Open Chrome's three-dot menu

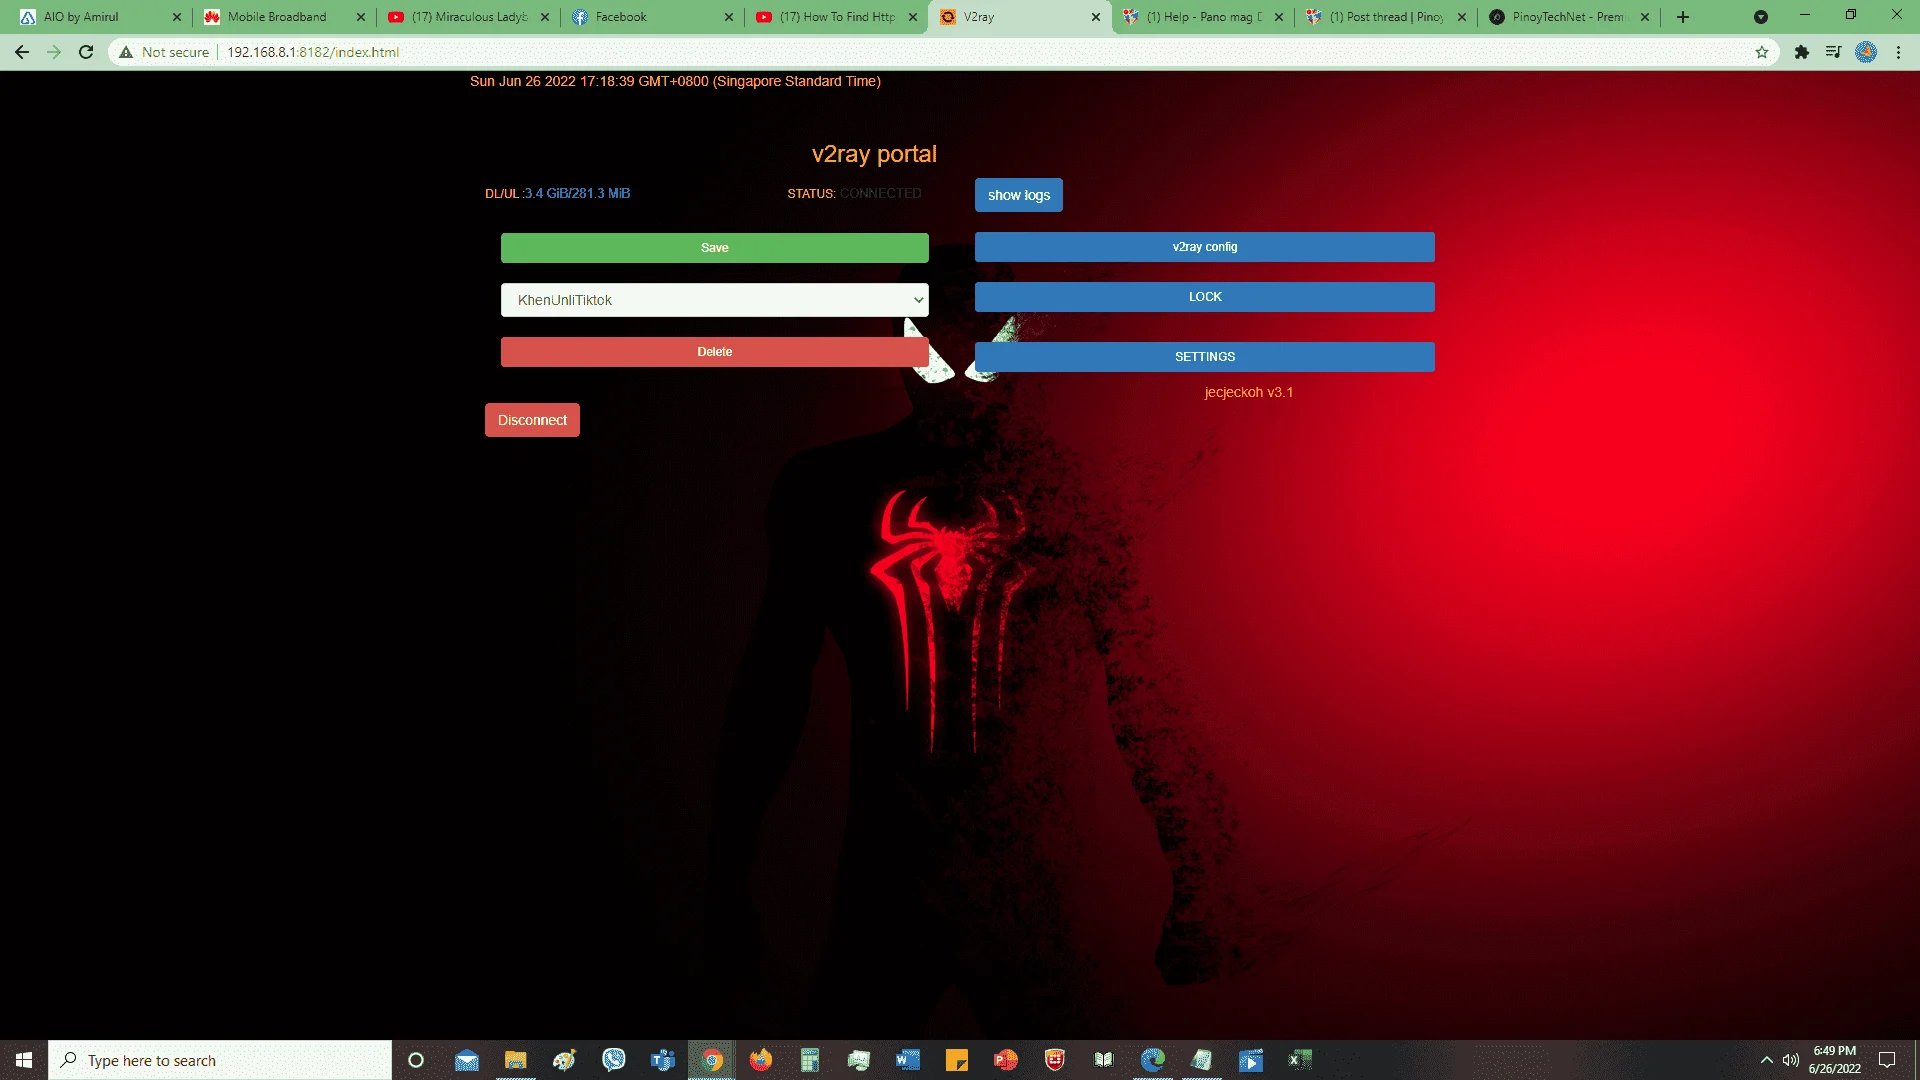point(1899,52)
